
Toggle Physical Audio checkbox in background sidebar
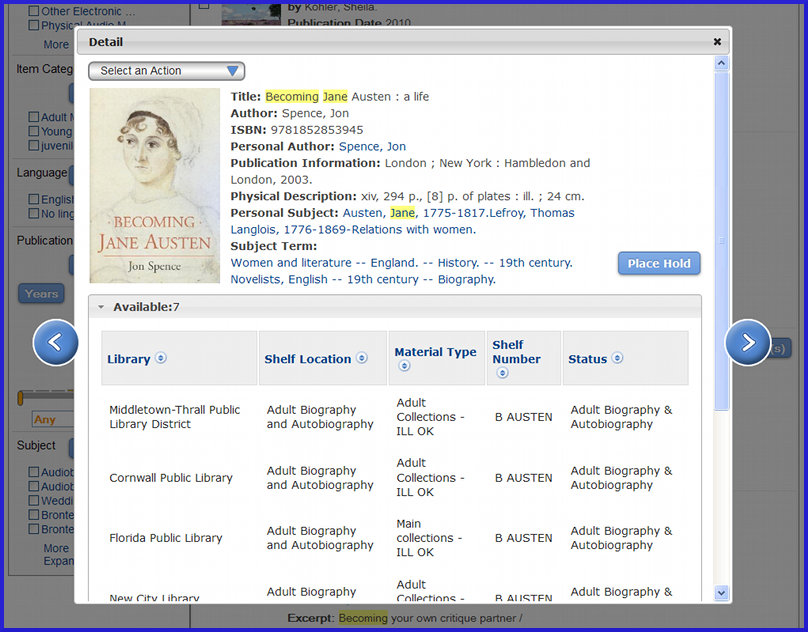[34, 25]
